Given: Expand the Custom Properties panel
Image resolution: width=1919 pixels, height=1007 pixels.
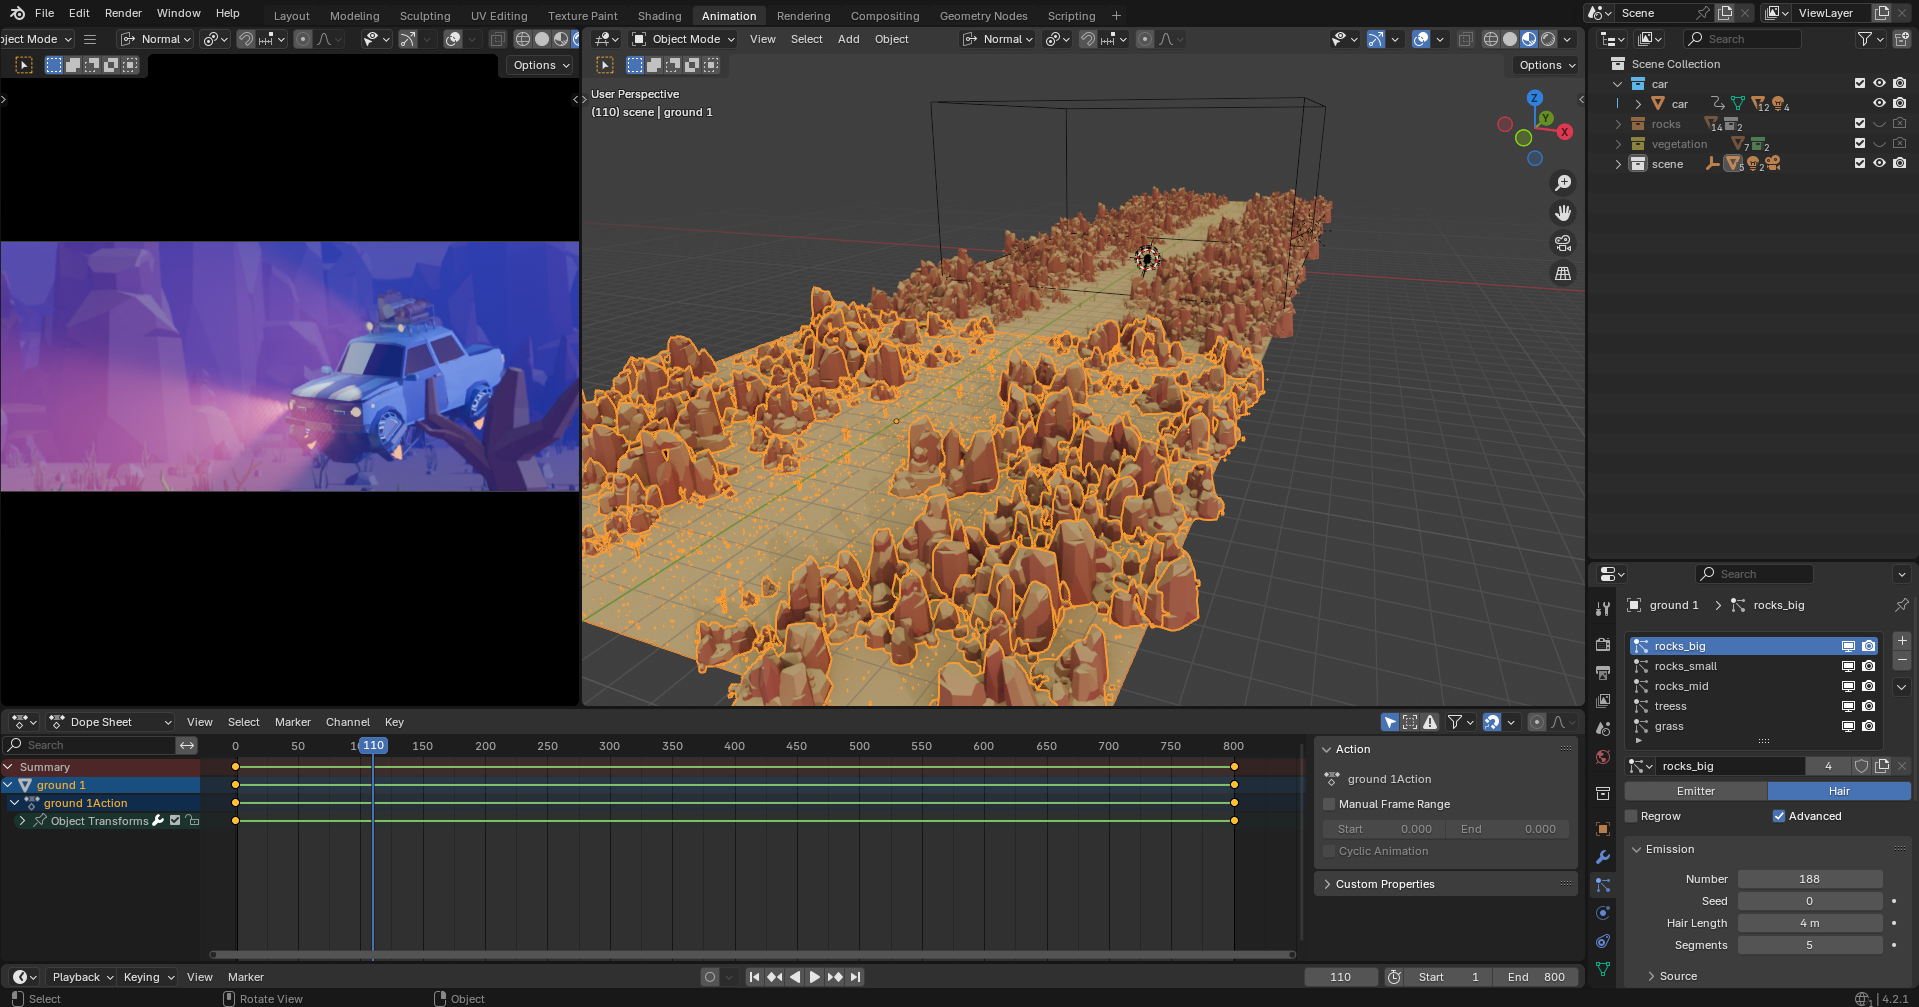Looking at the screenshot, I should pyautogui.click(x=1384, y=884).
